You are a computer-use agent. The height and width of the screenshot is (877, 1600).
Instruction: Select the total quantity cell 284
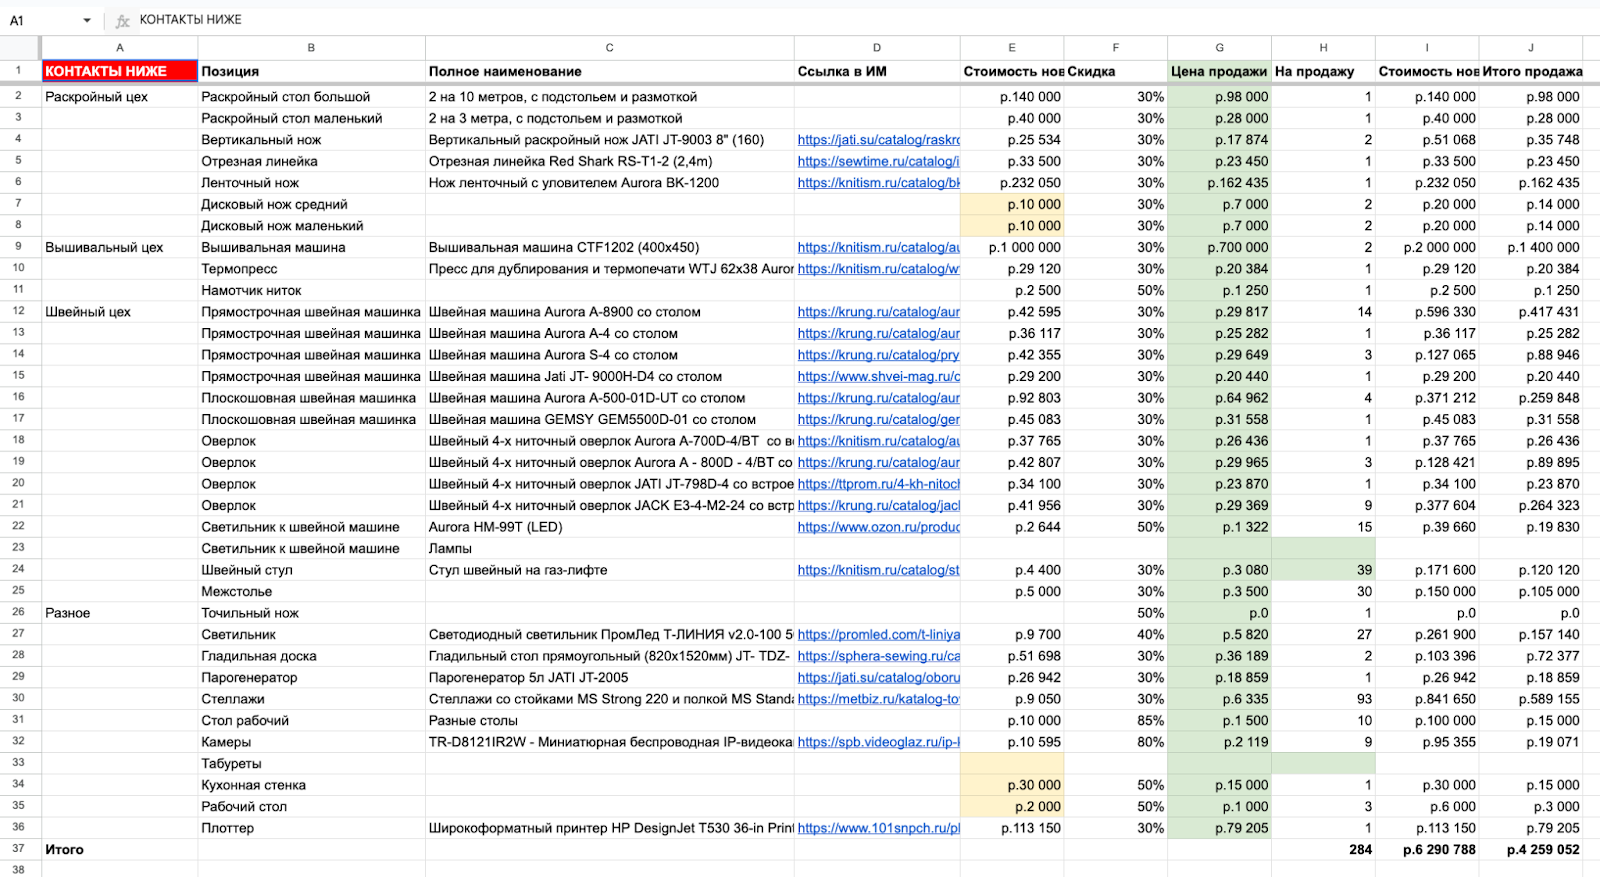pos(1324,849)
